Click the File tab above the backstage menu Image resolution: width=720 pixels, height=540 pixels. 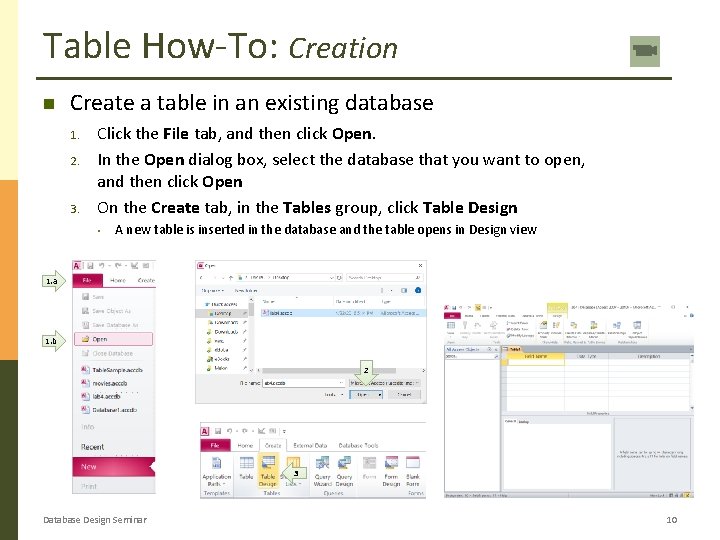[x=87, y=280]
